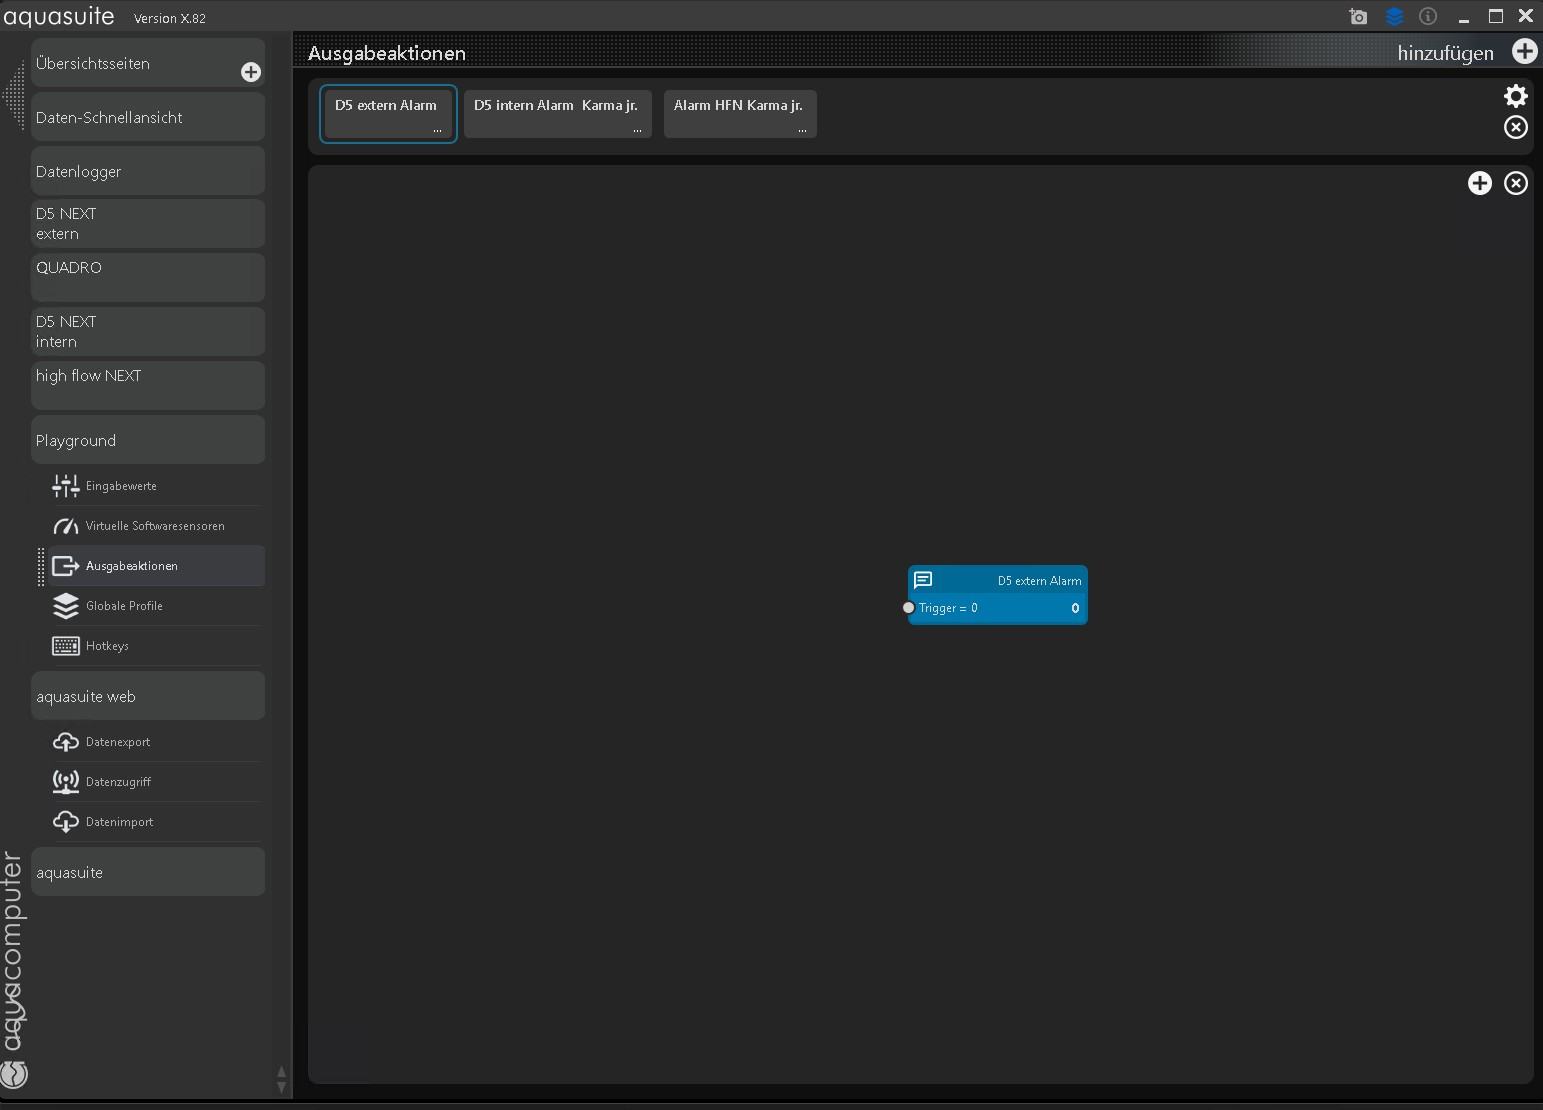Click the hinzufügen plus icon
Image resolution: width=1543 pixels, height=1110 pixels.
[1524, 51]
